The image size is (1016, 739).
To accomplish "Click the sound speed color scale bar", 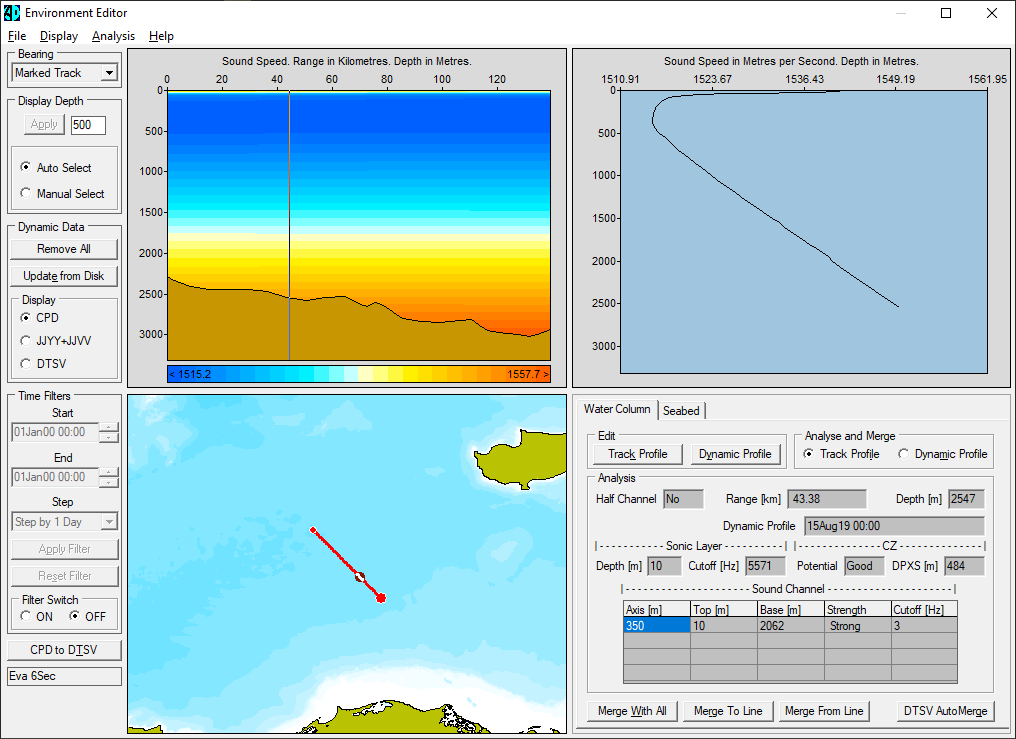I will click(x=359, y=374).
